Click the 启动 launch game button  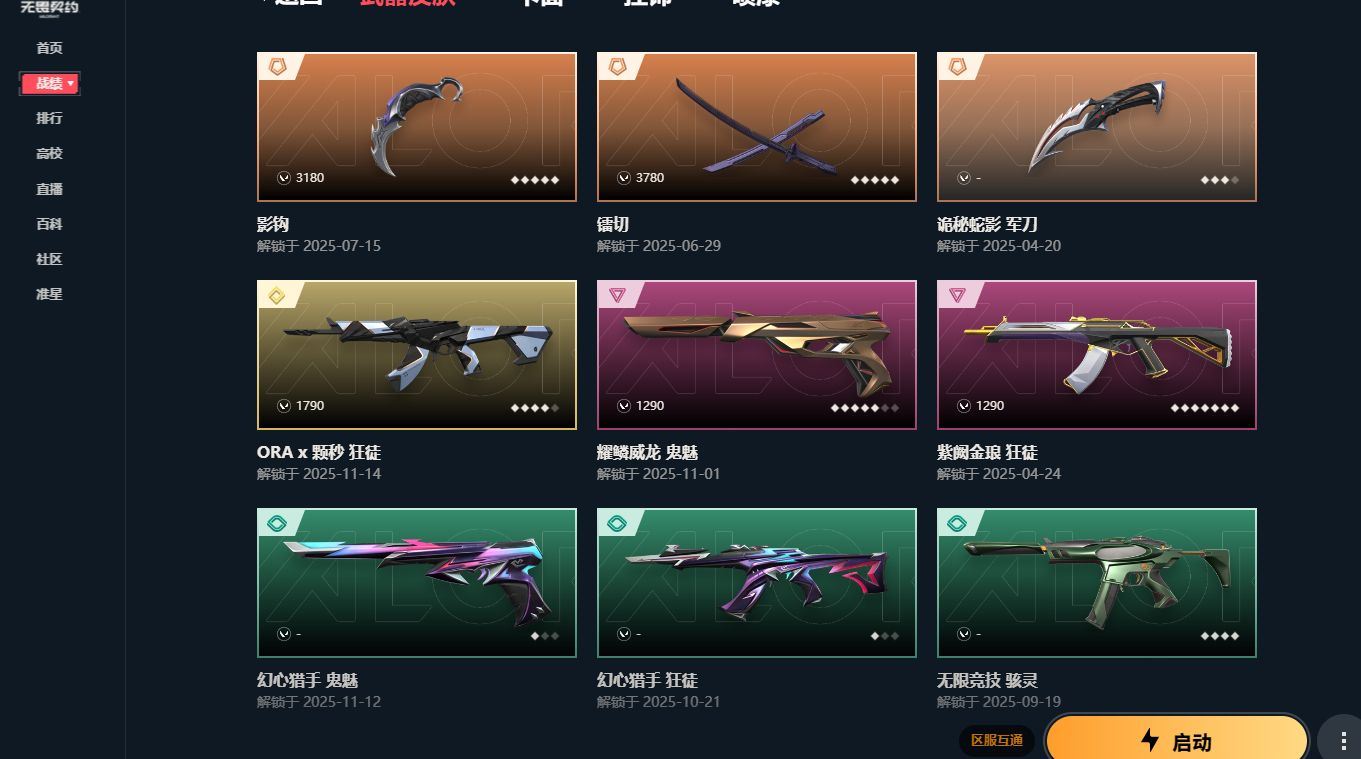pyautogui.click(x=1177, y=741)
